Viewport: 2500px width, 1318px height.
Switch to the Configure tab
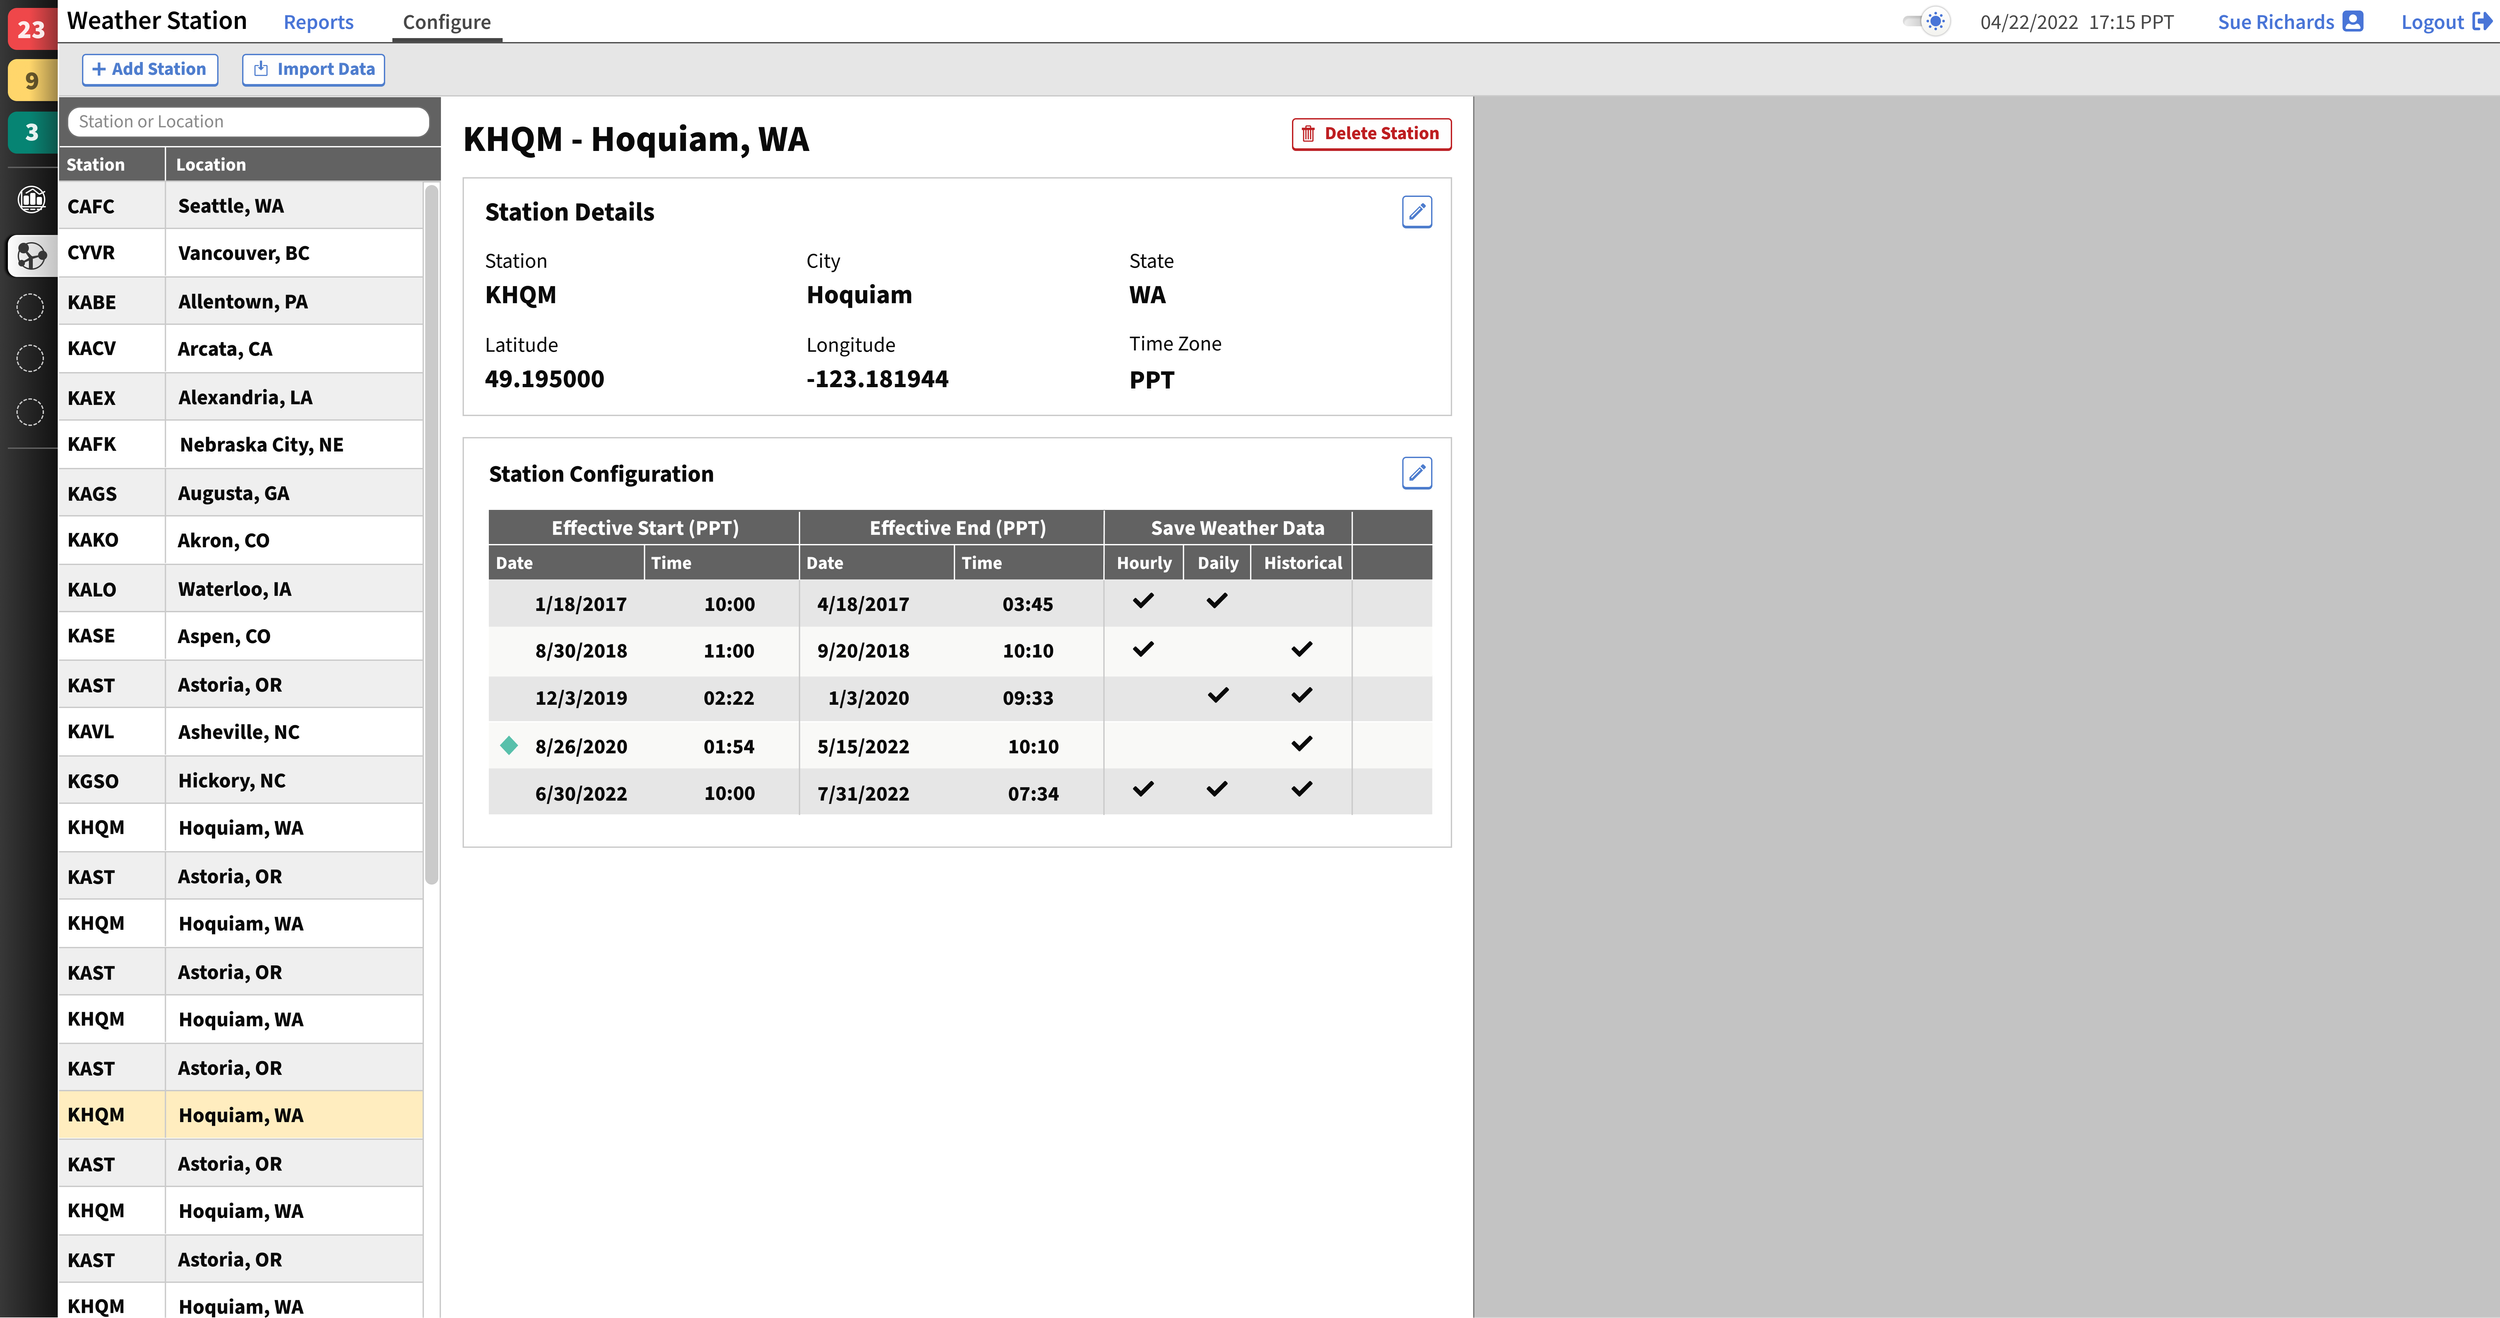(x=446, y=22)
